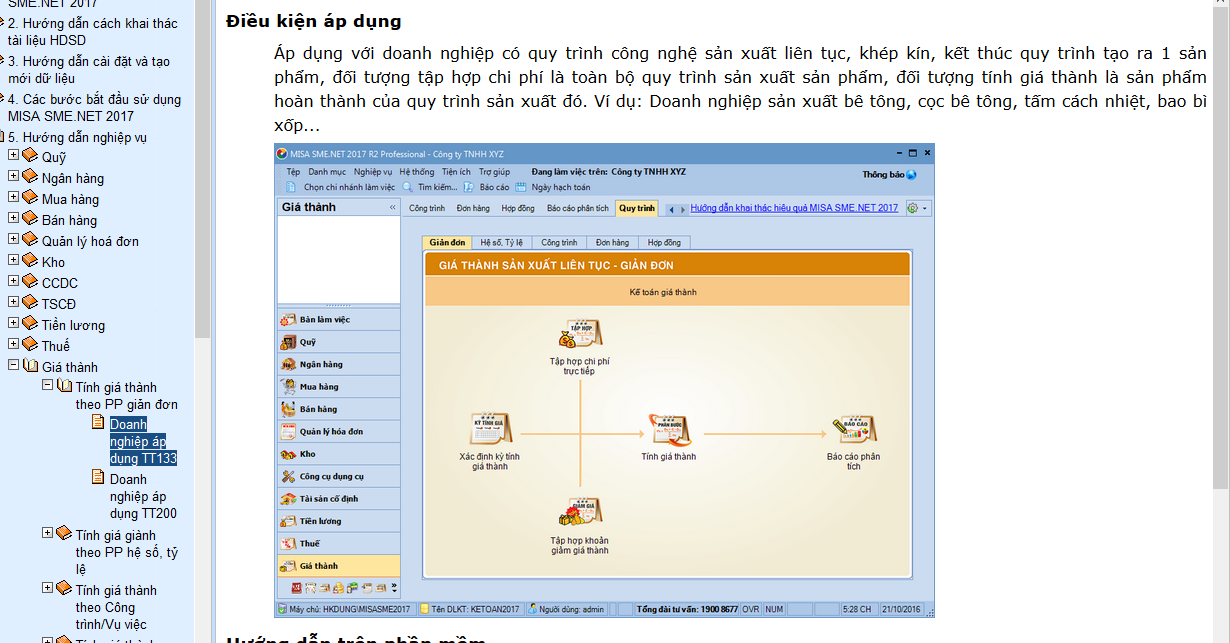Open Hướng dẫn khai thác hiệu quả MISA link
The width and height of the screenshot is (1230, 643).
(x=794, y=208)
